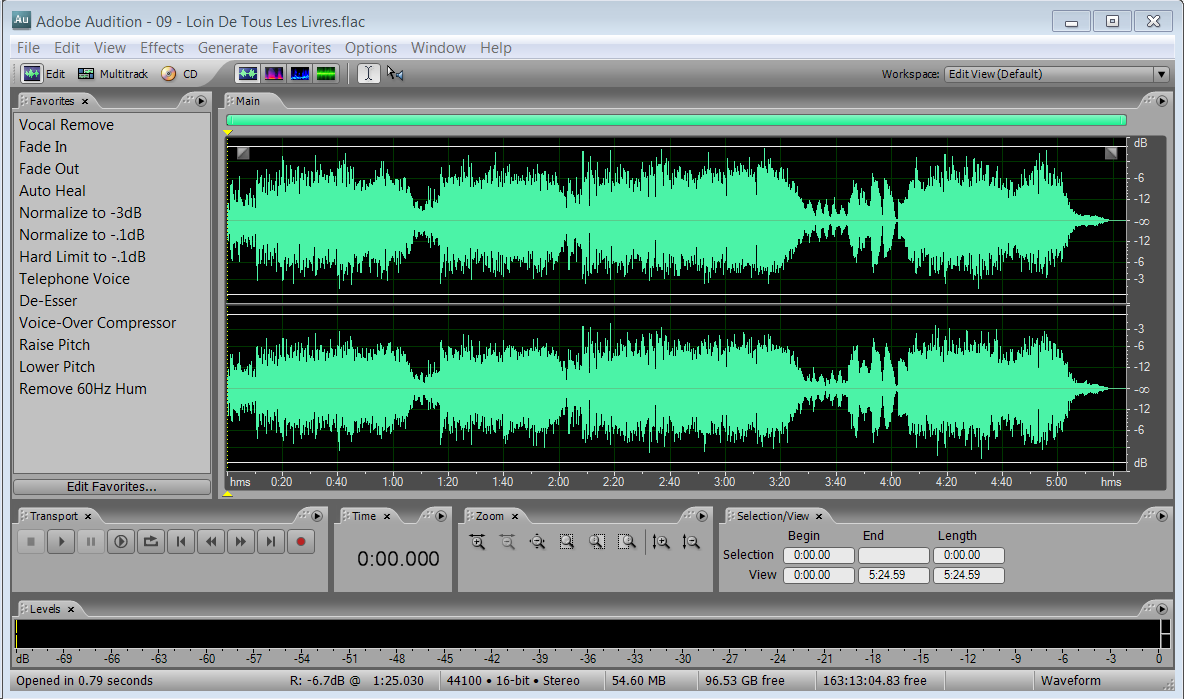Open the Favorites menu
Screen dimensions: 1184x699
click(x=301, y=48)
